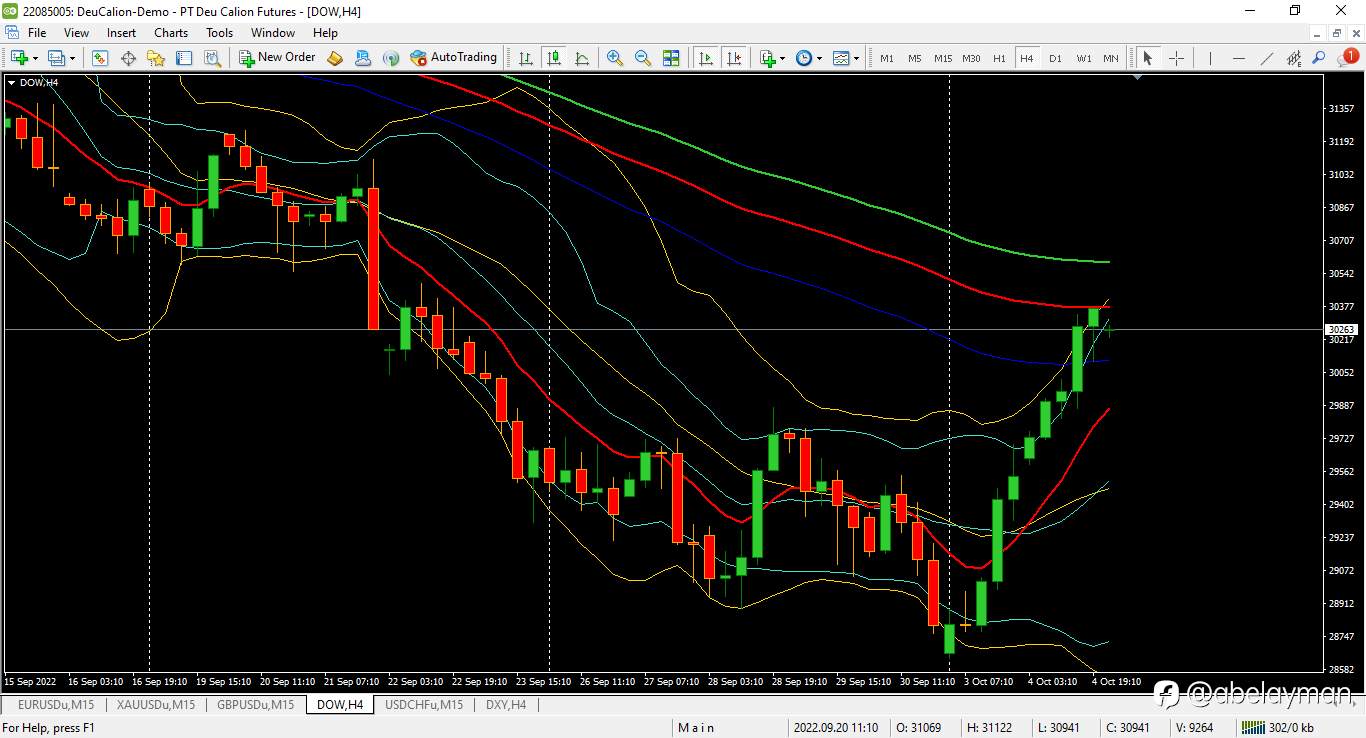The image size is (1366, 738).
Task: Open the search magnifier icon
Action: coord(1319,58)
